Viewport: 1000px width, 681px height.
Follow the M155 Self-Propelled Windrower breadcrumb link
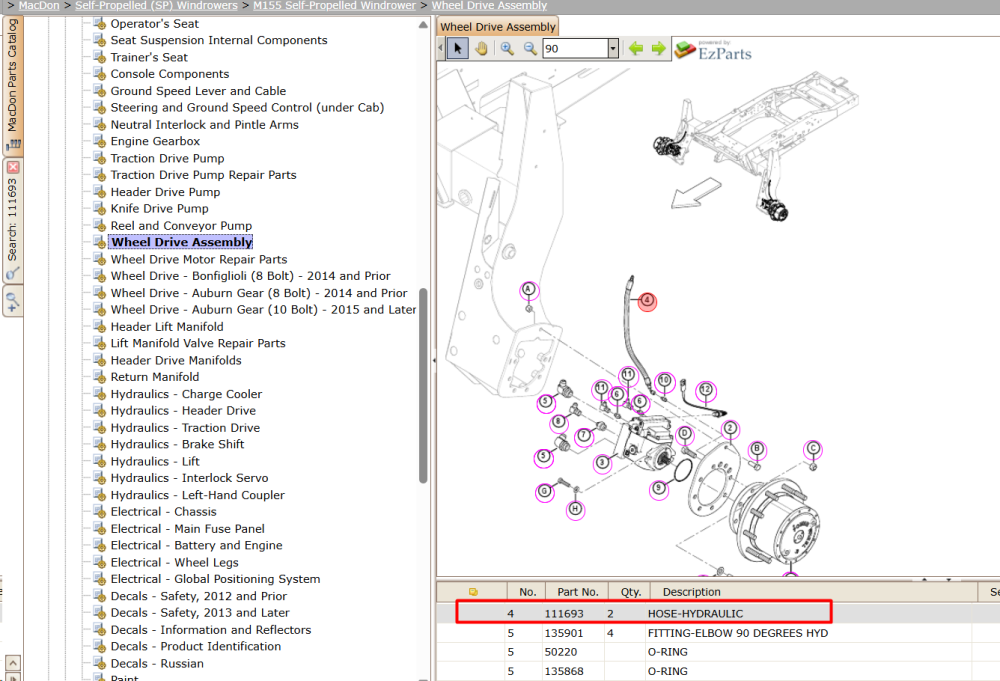[334, 6]
